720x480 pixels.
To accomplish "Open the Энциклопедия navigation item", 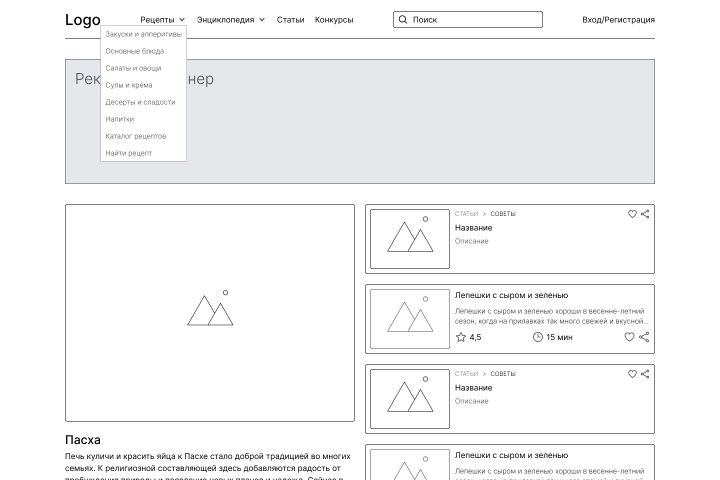I will point(225,20).
